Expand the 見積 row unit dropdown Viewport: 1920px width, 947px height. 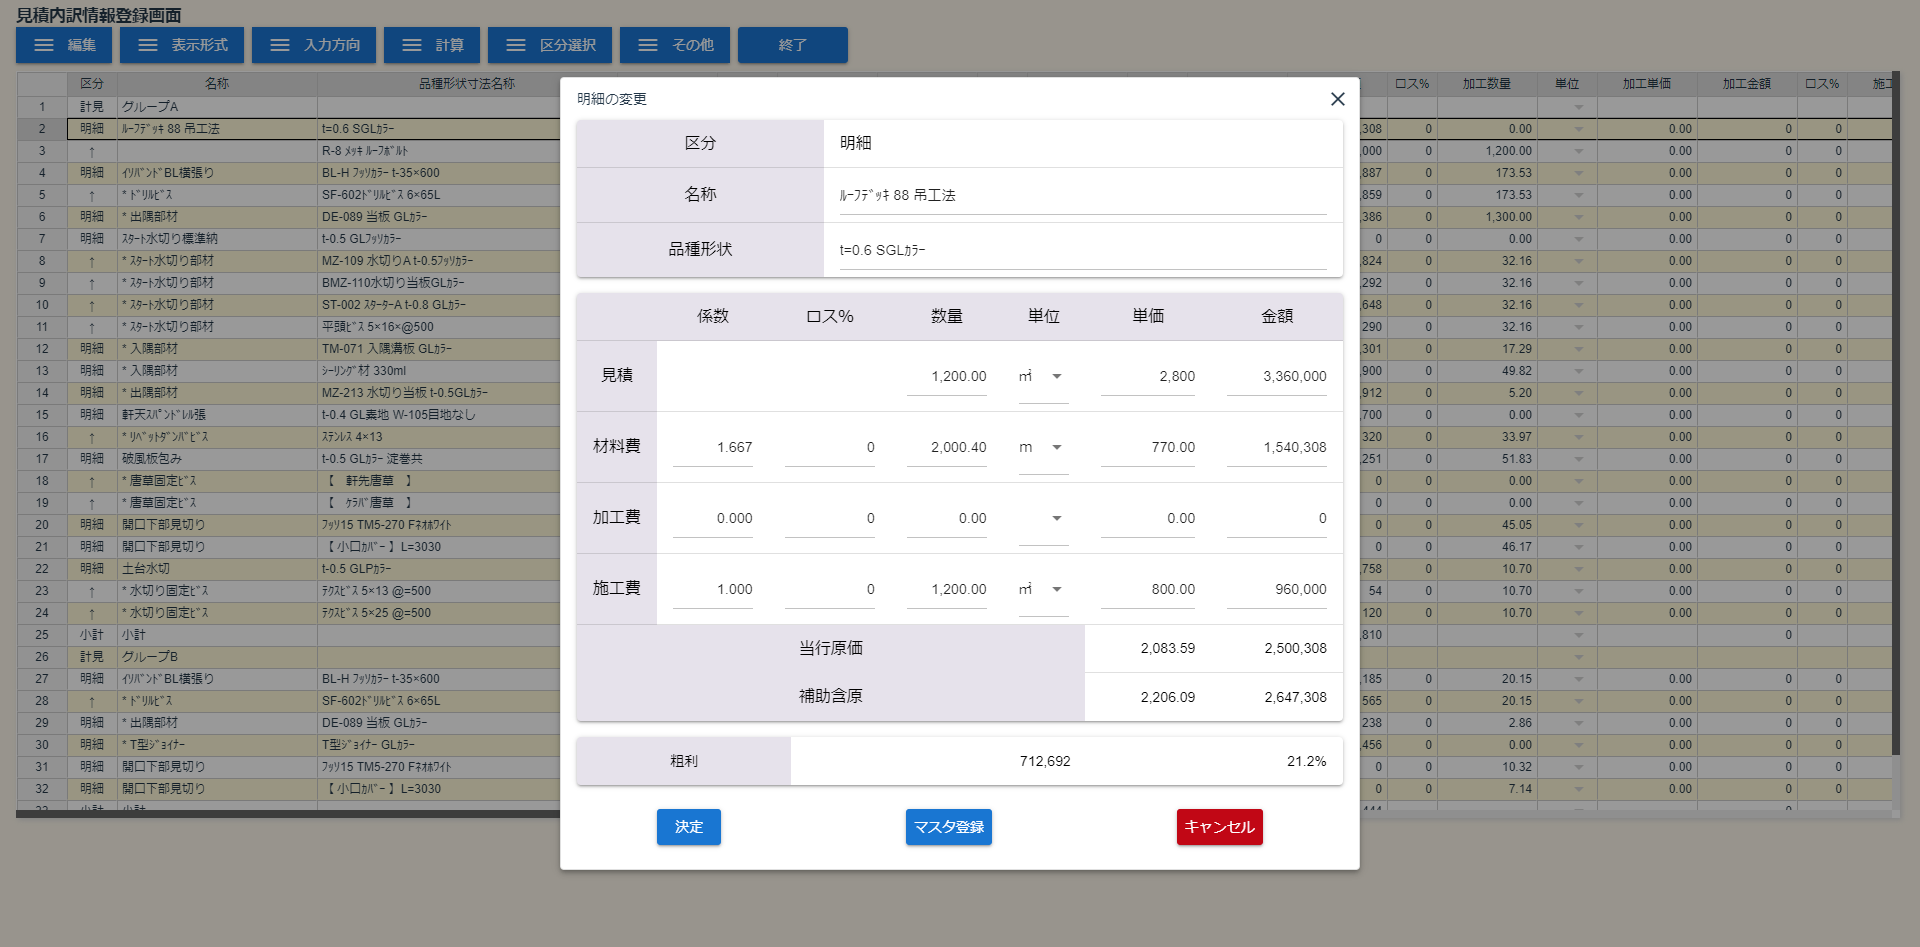(1056, 377)
